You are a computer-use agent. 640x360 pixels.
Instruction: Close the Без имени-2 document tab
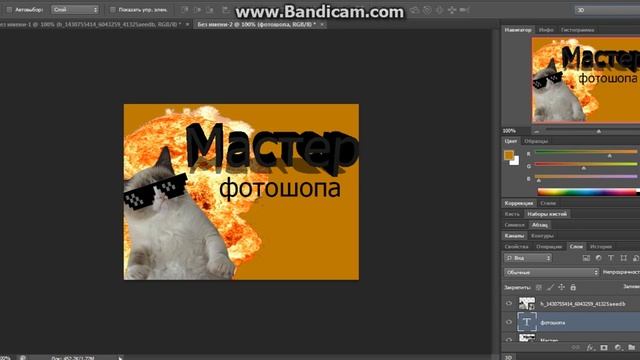point(322,24)
